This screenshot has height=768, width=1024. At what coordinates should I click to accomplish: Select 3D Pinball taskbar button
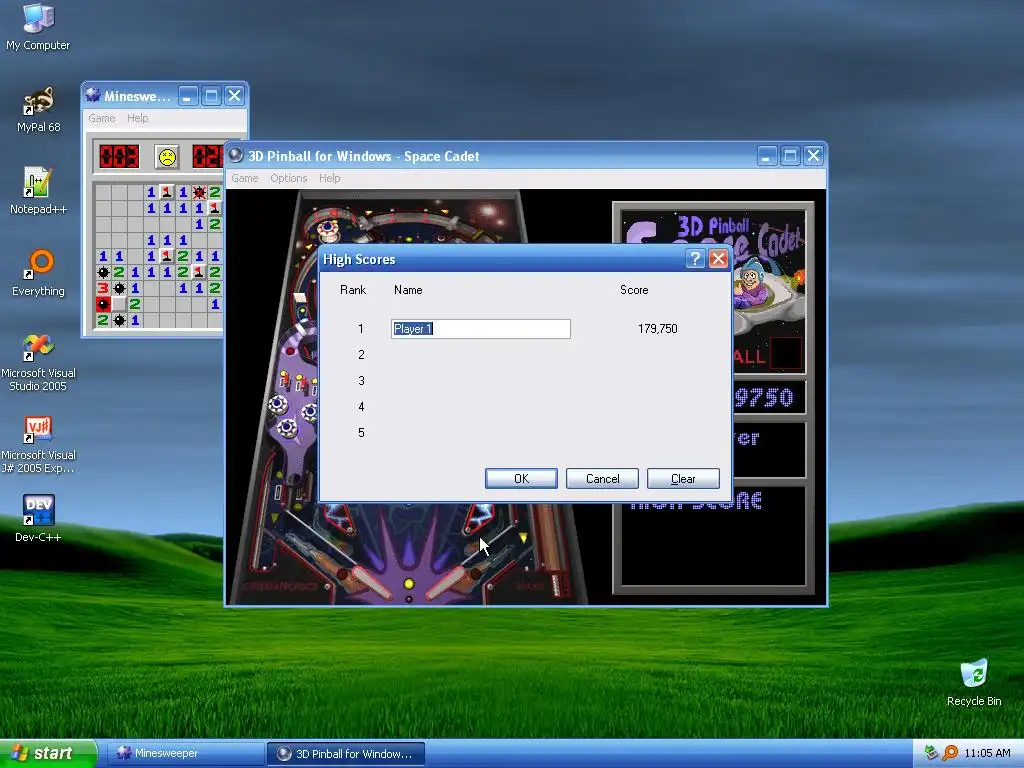tap(346, 753)
